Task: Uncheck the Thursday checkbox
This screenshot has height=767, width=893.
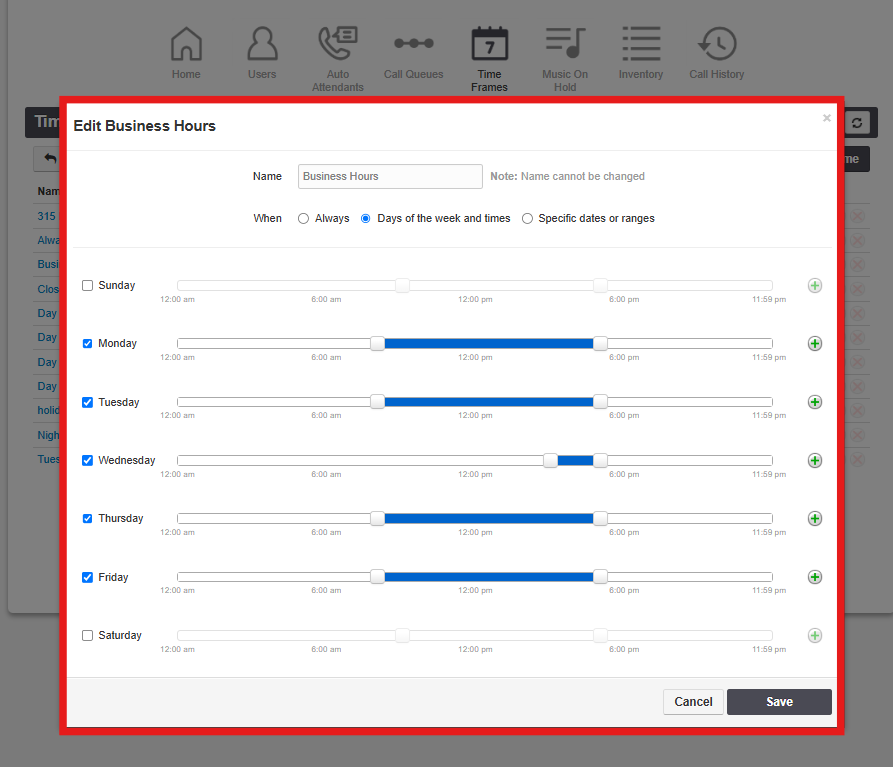Action: pyautogui.click(x=87, y=518)
